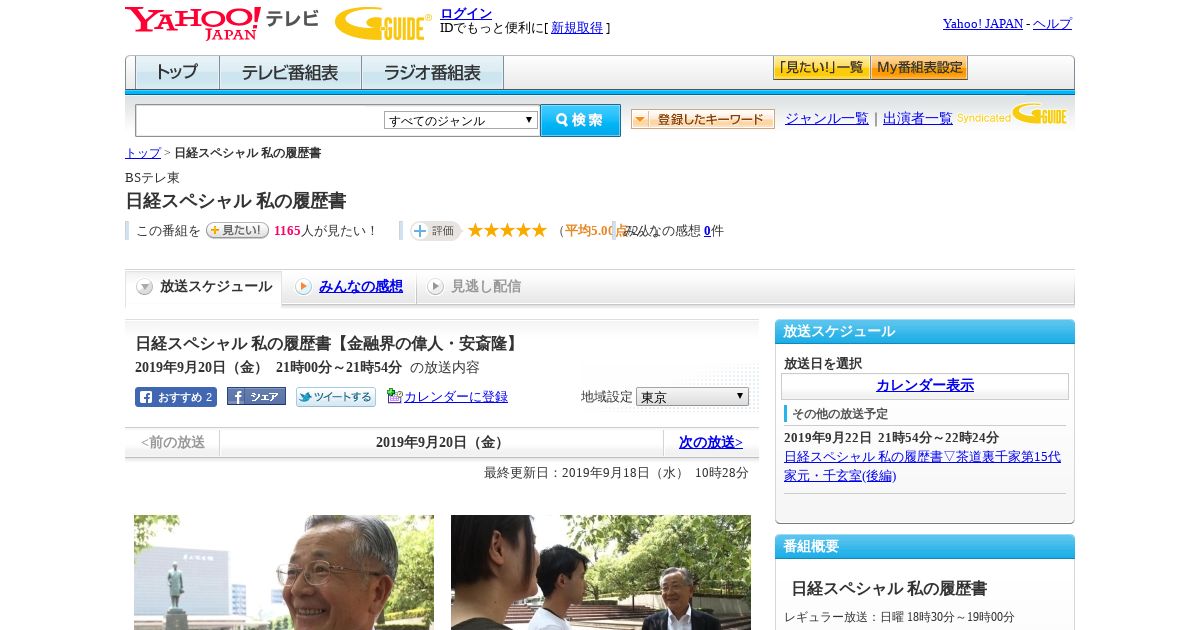The width and height of the screenshot is (1200, 630).
Task: Click the 0件 reviews count link
Action: tap(707, 231)
